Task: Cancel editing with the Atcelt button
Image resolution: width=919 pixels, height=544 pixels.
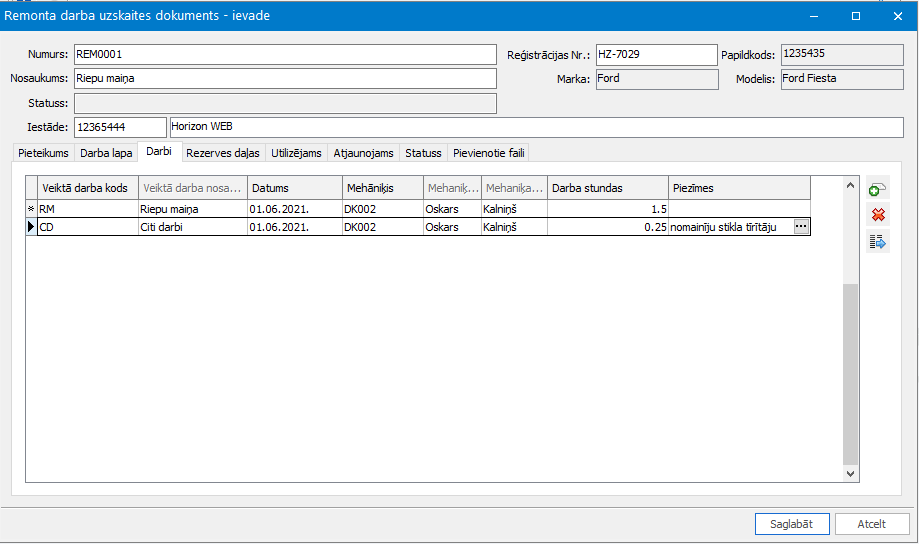Action: coord(872,524)
